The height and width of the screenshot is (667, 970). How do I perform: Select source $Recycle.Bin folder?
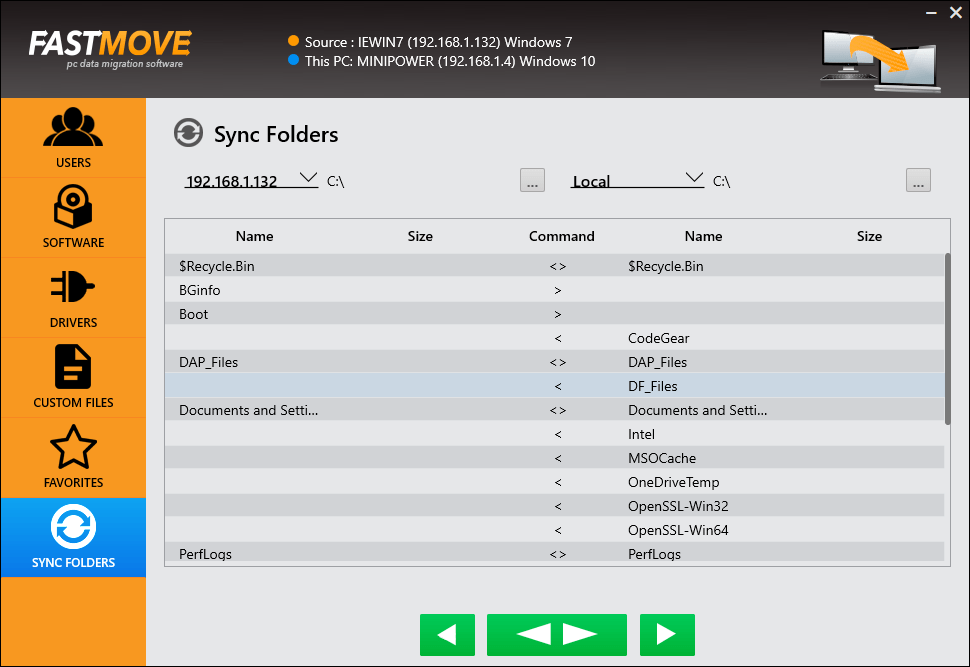(217, 266)
